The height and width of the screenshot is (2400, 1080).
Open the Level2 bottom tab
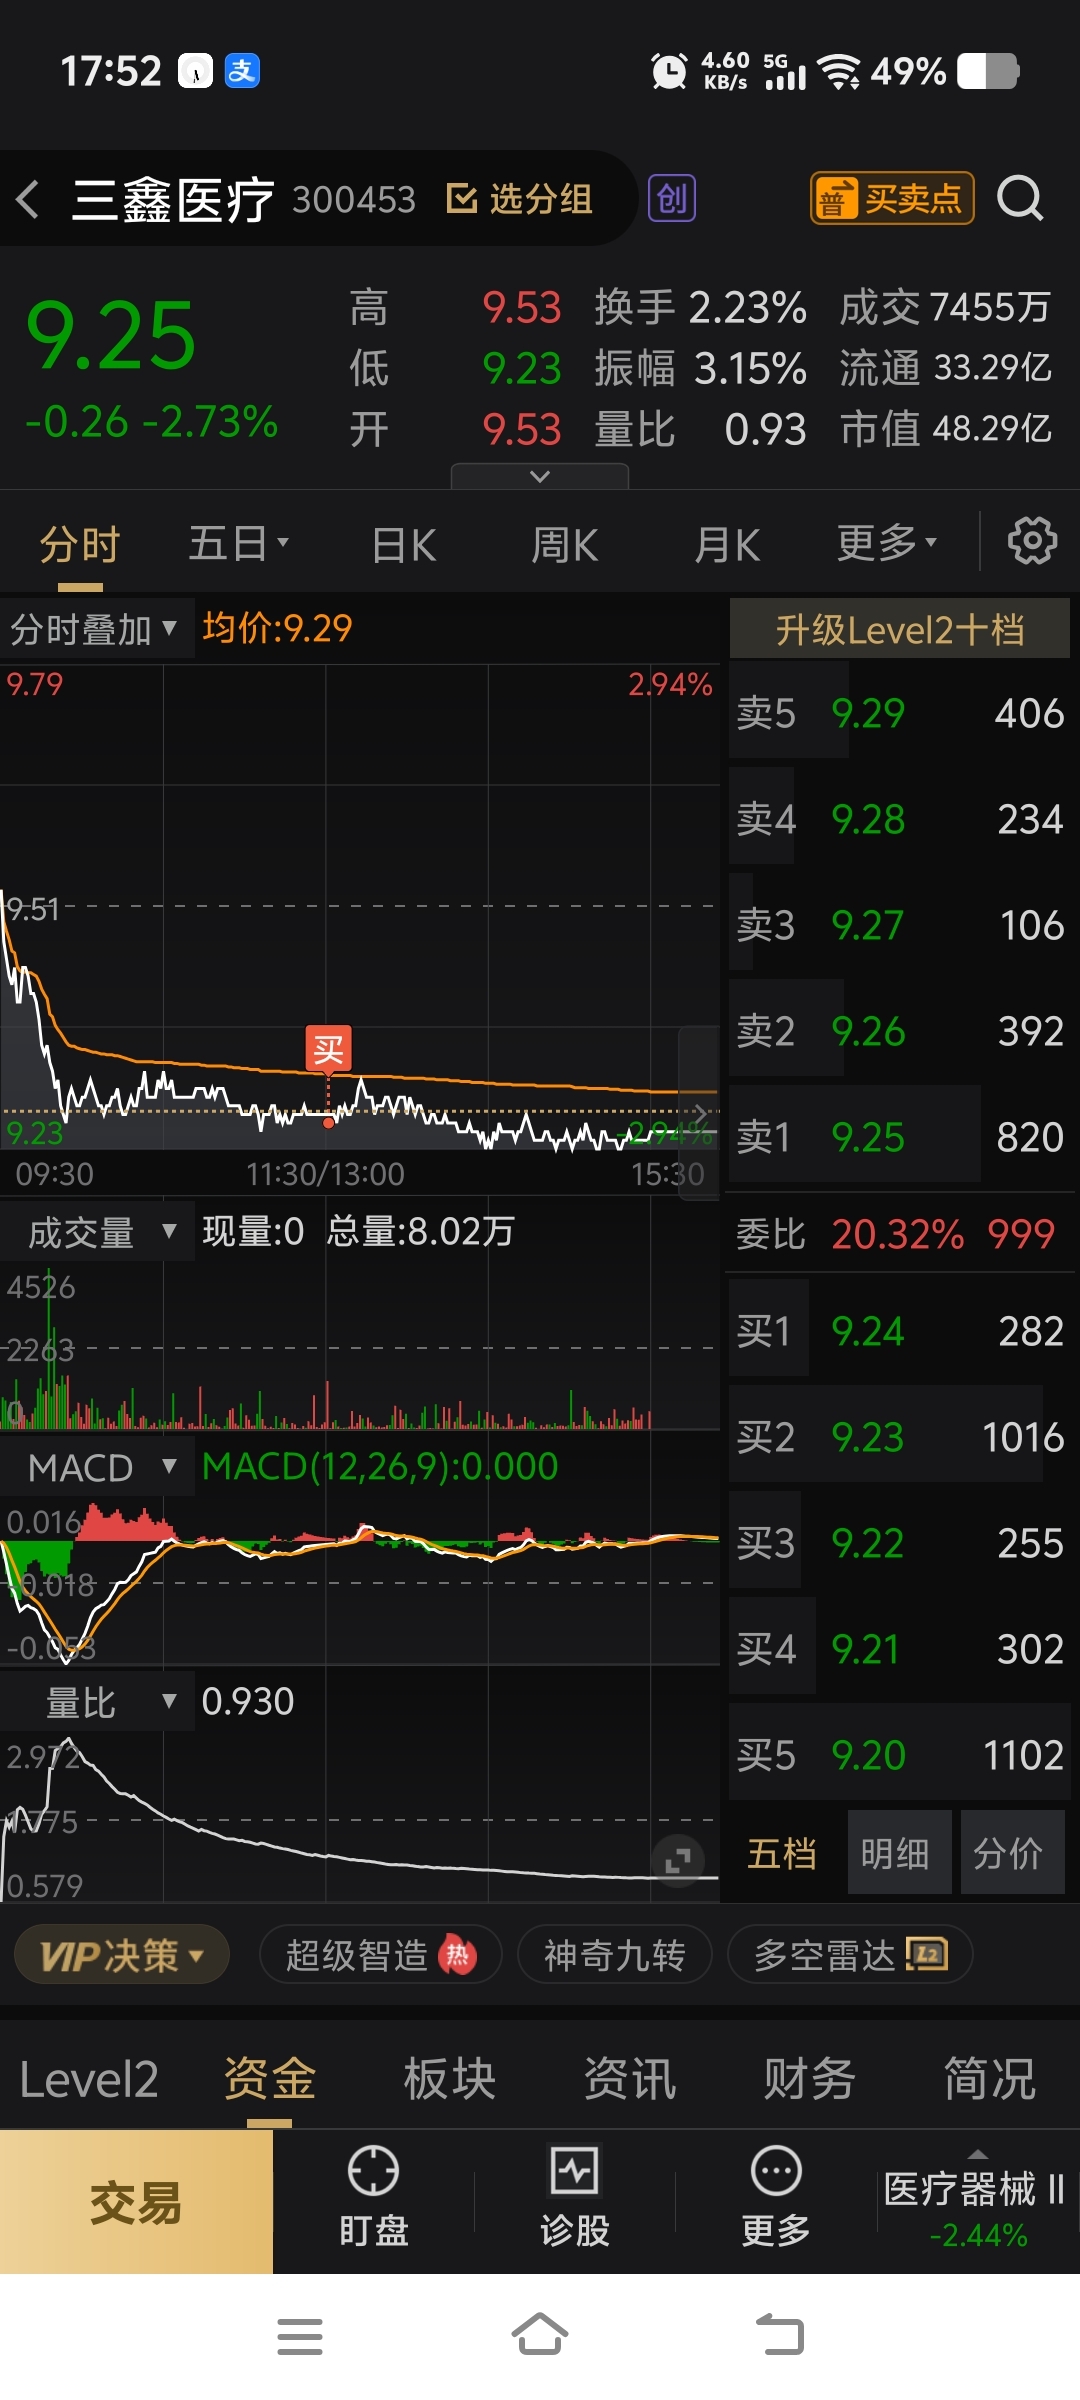[89, 2079]
